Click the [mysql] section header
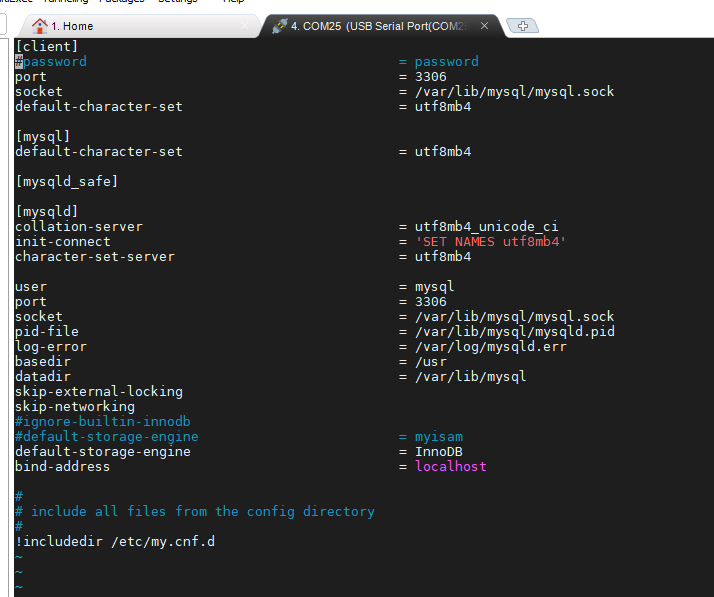Image resolution: width=714 pixels, height=597 pixels. (x=43, y=136)
